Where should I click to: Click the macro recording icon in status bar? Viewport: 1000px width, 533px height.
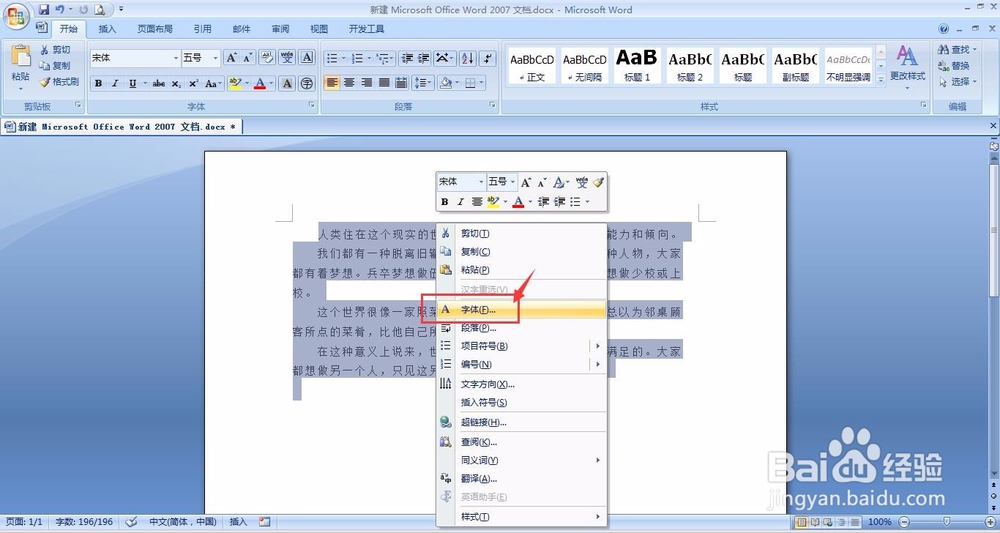click(265, 522)
